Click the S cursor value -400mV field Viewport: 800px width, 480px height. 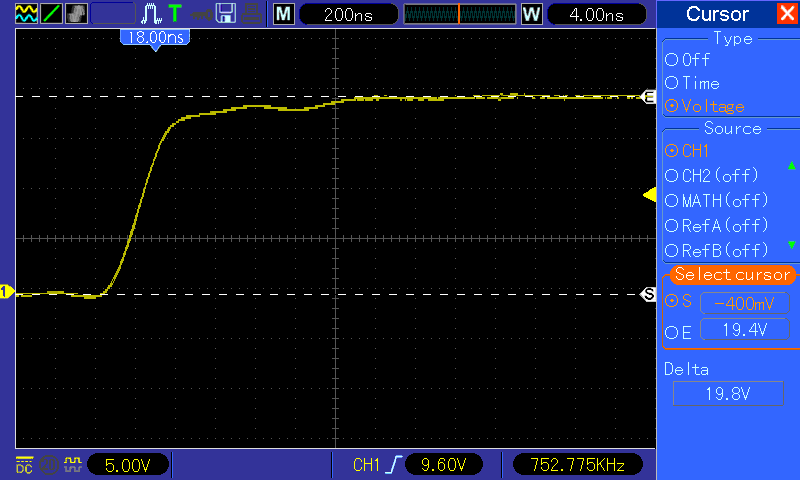coord(744,304)
